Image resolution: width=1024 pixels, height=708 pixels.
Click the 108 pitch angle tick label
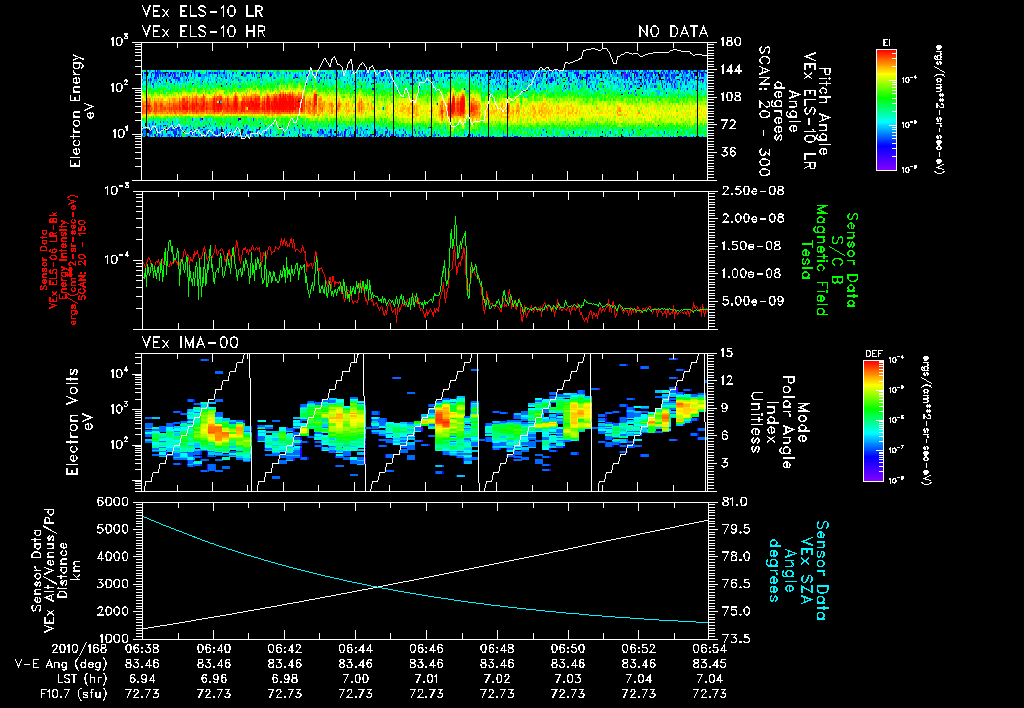pyautogui.click(x=730, y=97)
